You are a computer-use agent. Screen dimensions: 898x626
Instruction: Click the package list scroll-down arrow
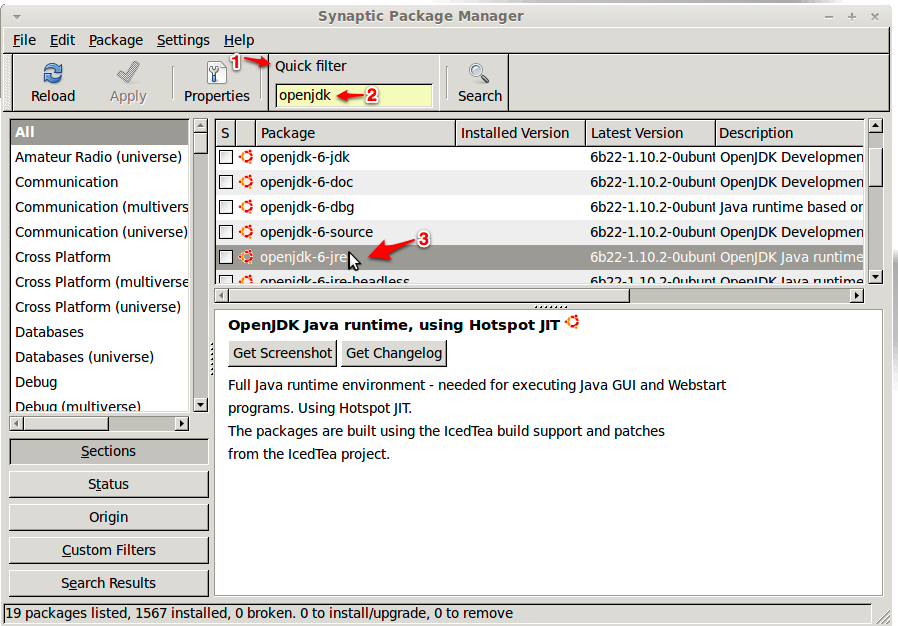point(875,277)
